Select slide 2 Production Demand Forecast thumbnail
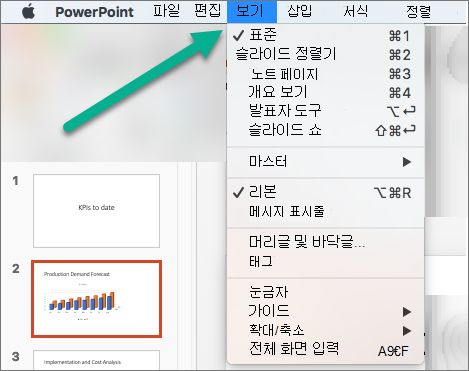Viewport: 469px width, 371px height. 96,299
